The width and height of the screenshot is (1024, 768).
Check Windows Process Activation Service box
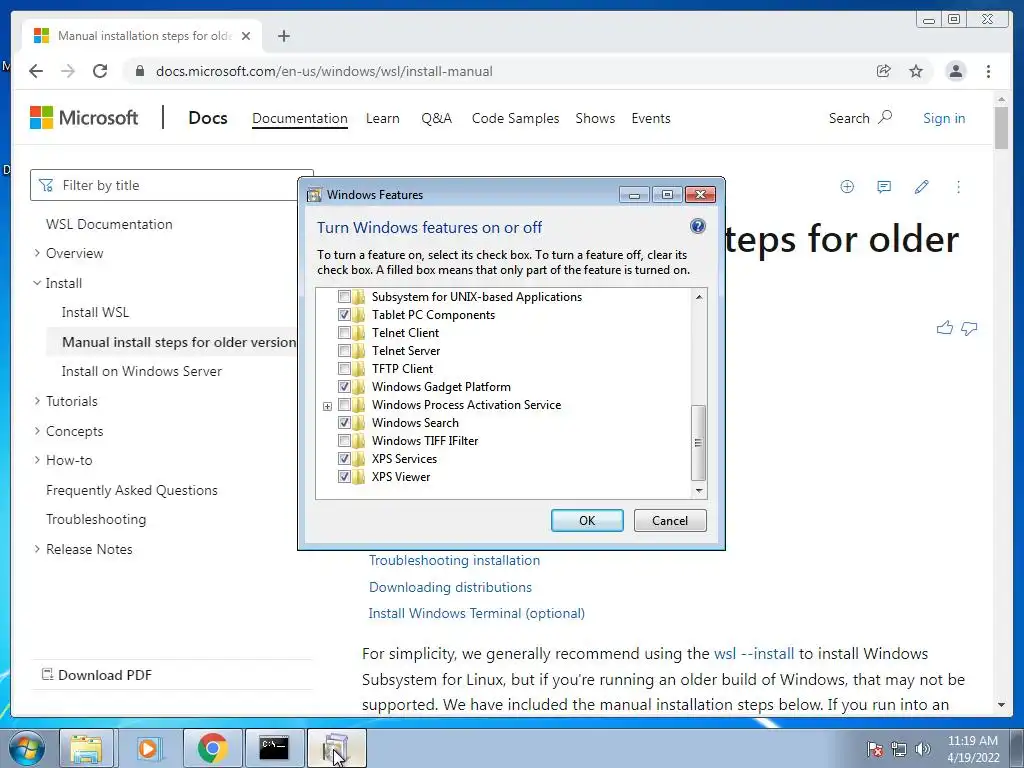pyautogui.click(x=344, y=405)
